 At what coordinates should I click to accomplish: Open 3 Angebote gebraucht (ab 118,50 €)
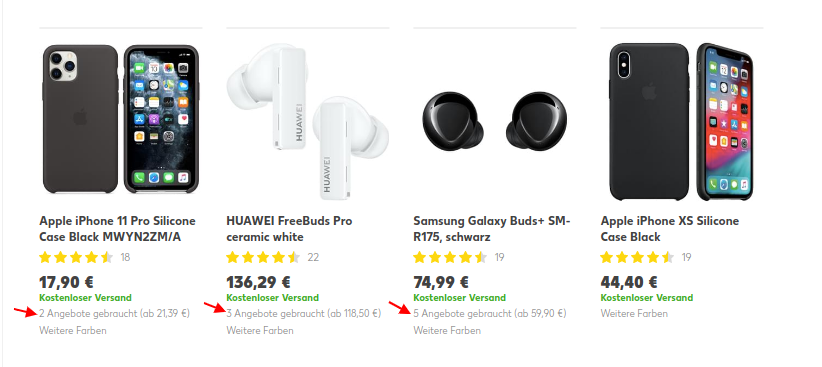pyautogui.click(x=304, y=314)
